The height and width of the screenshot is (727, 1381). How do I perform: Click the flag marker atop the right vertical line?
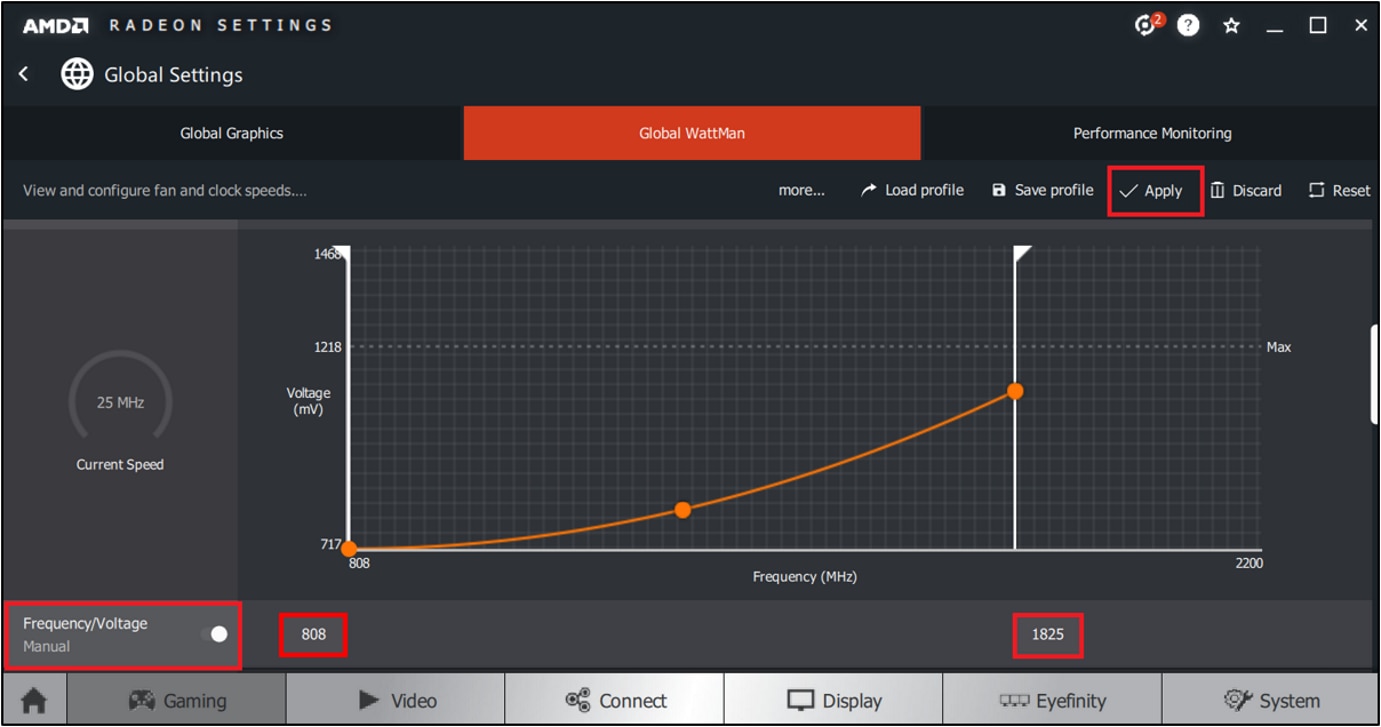pyautogui.click(x=1022, y=254)
